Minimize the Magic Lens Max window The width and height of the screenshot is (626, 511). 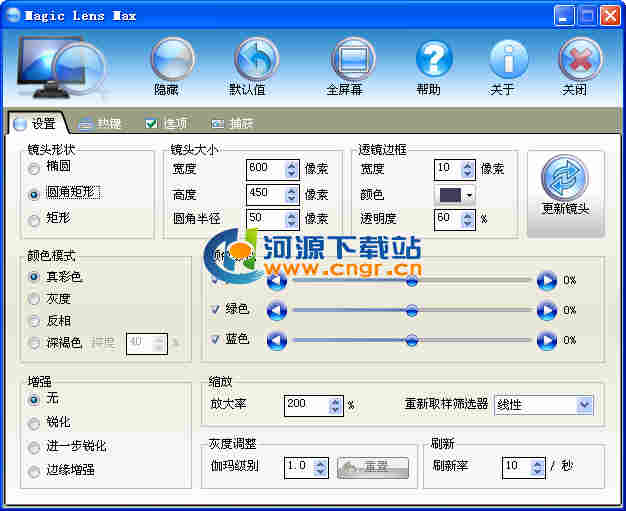(565, 16)
